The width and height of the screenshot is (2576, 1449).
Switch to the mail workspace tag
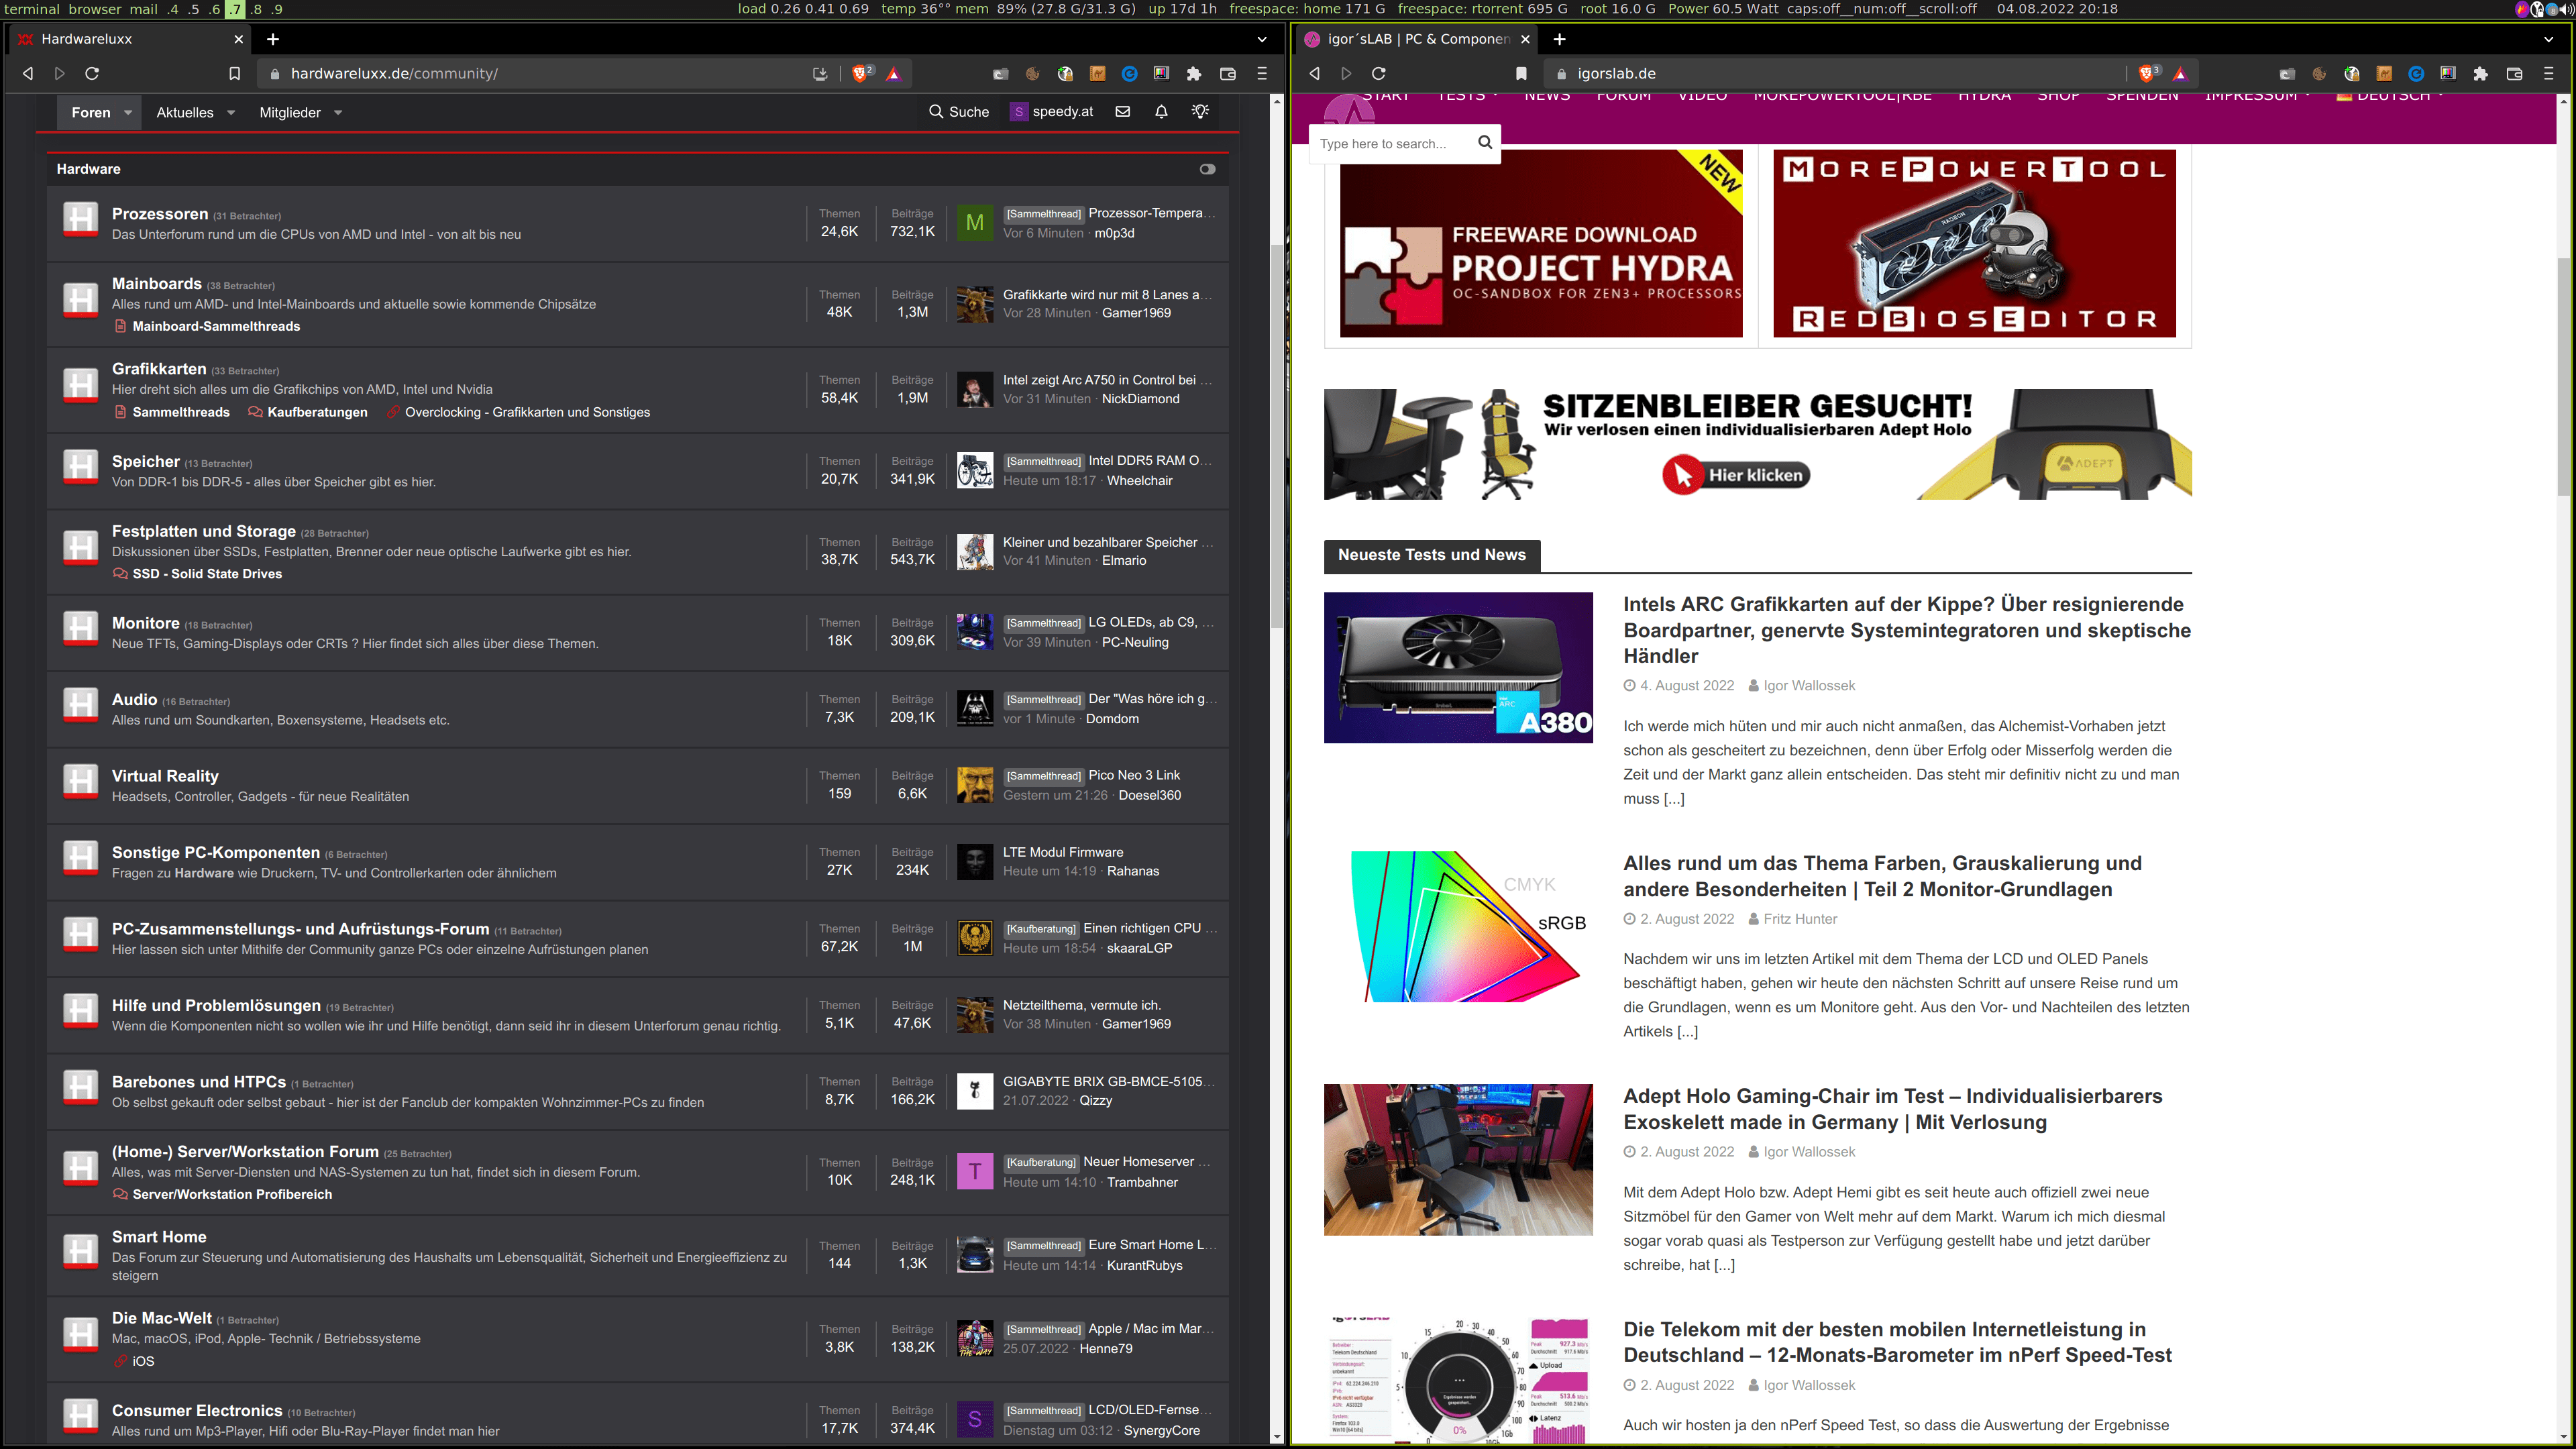[144, 9]
